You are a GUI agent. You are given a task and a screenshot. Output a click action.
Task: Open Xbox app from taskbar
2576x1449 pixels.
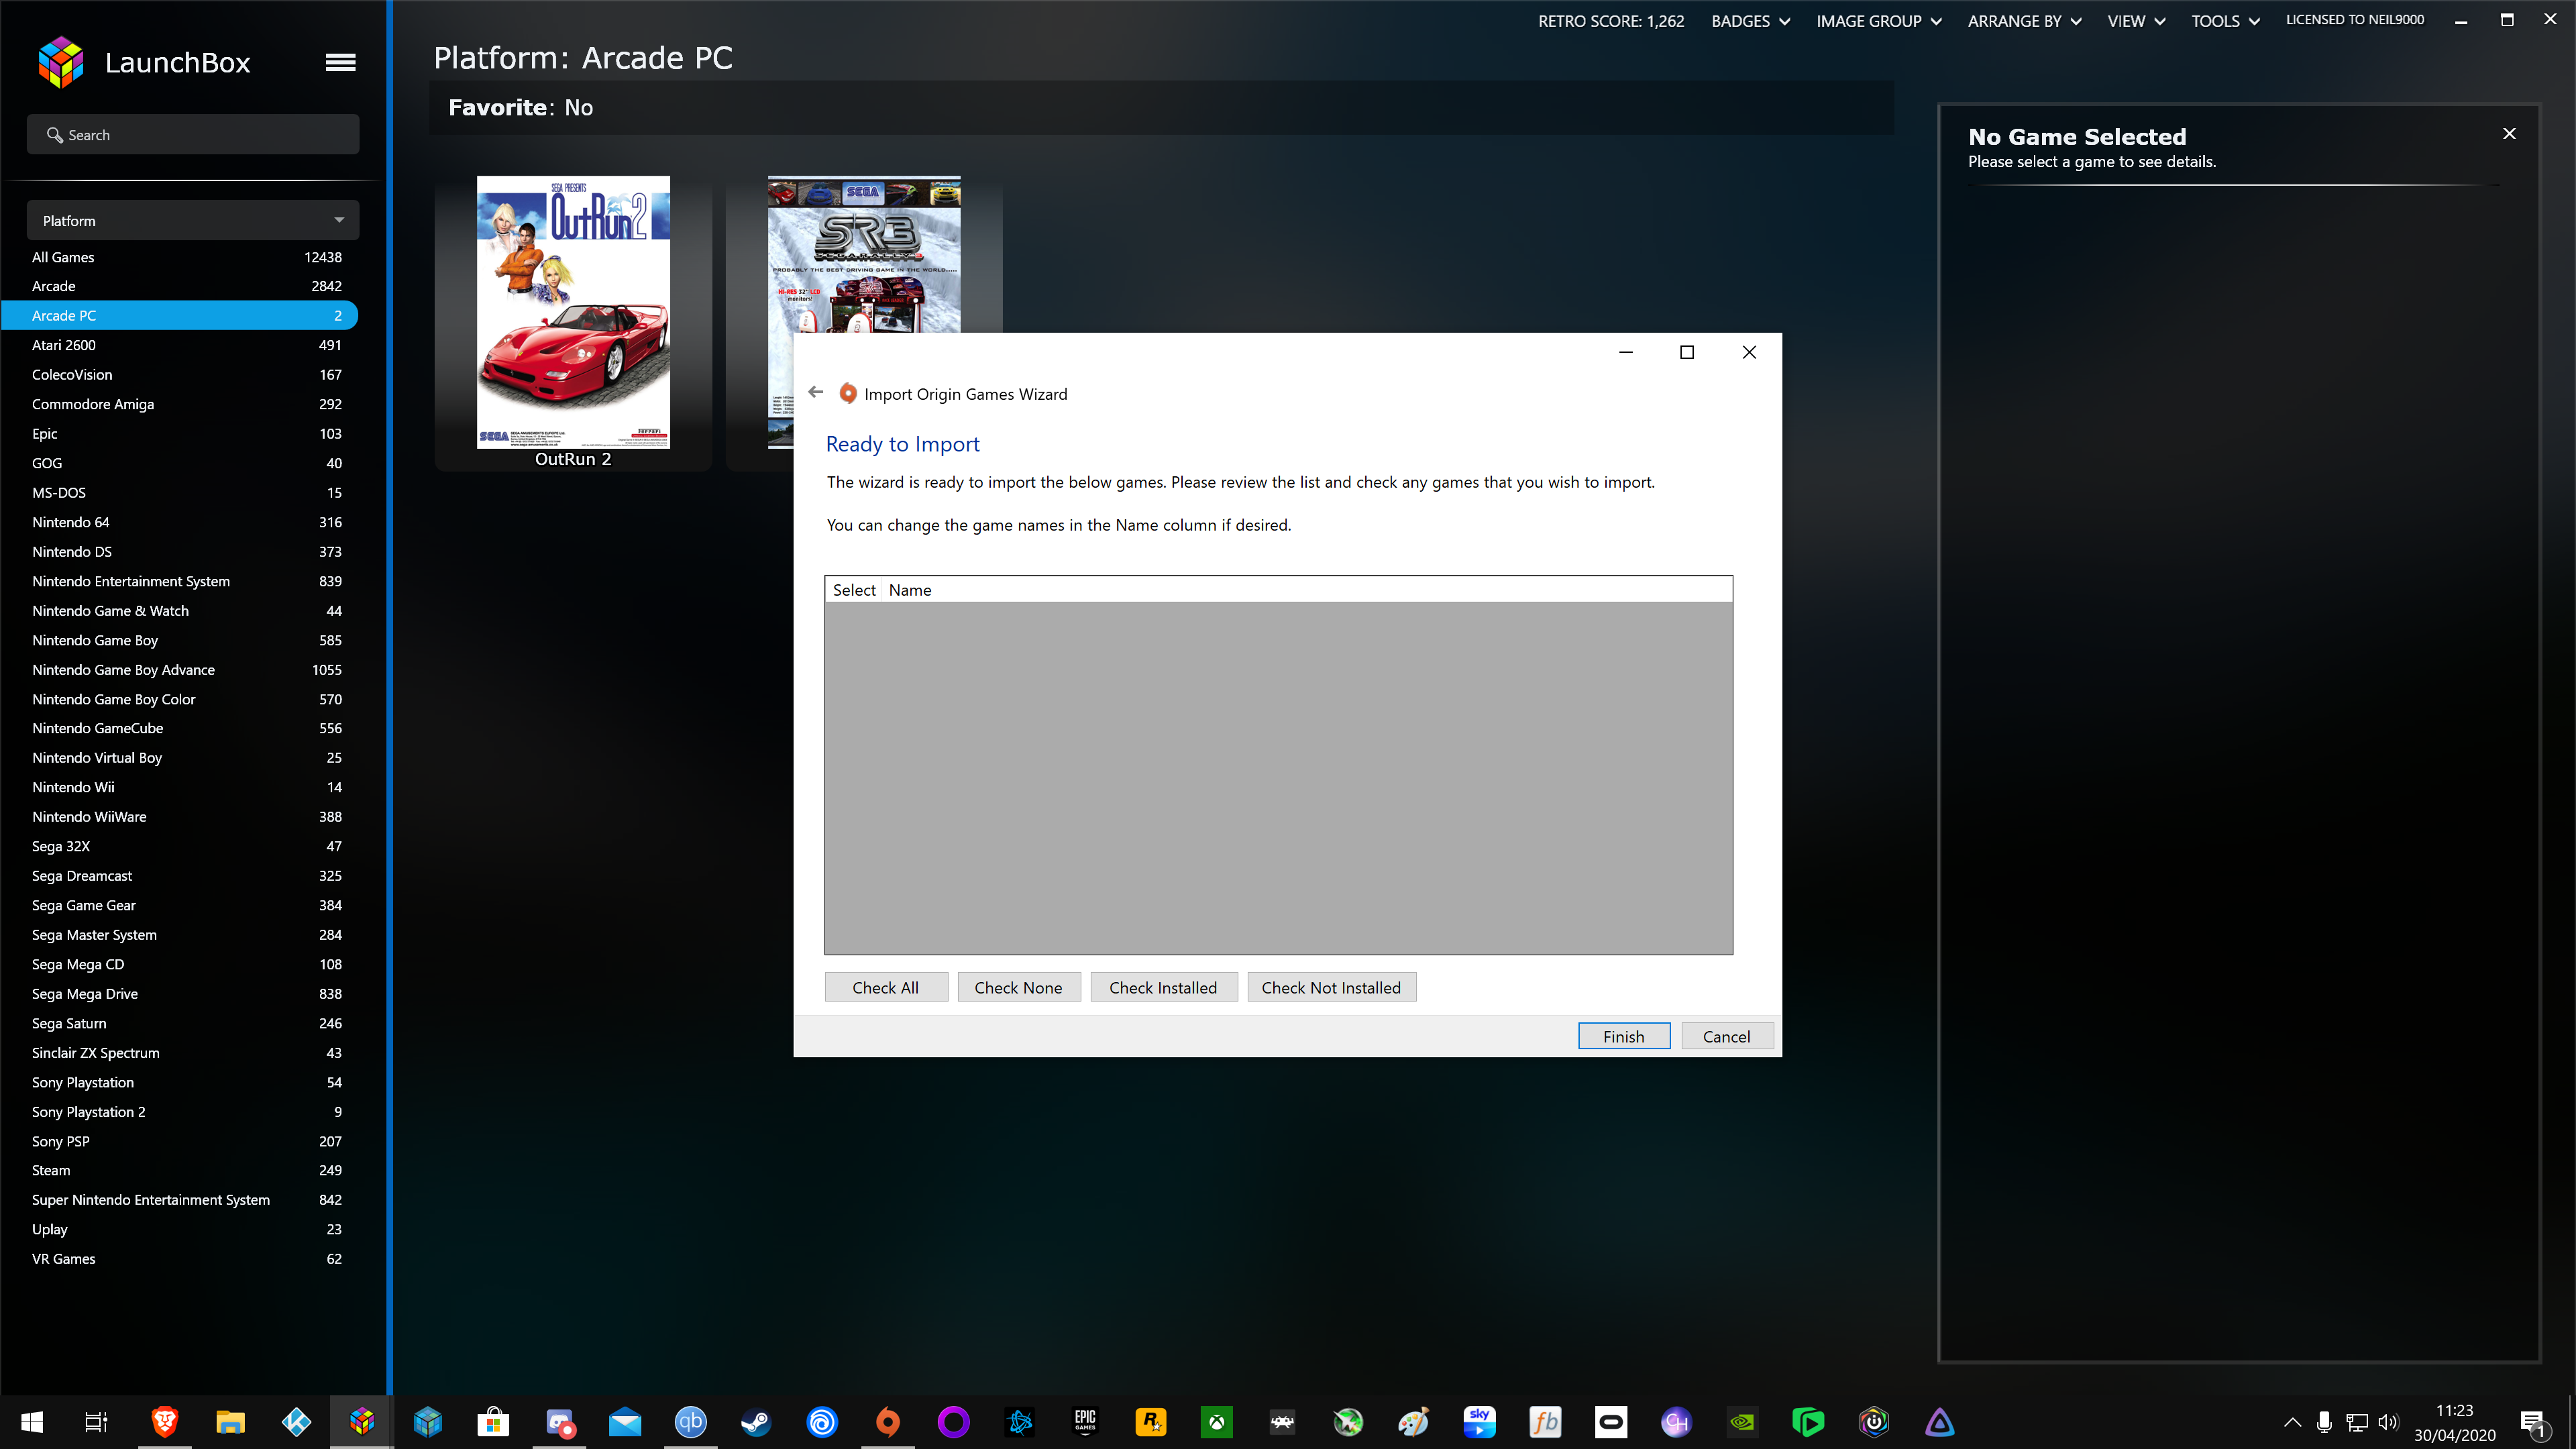[1217, 1422]
